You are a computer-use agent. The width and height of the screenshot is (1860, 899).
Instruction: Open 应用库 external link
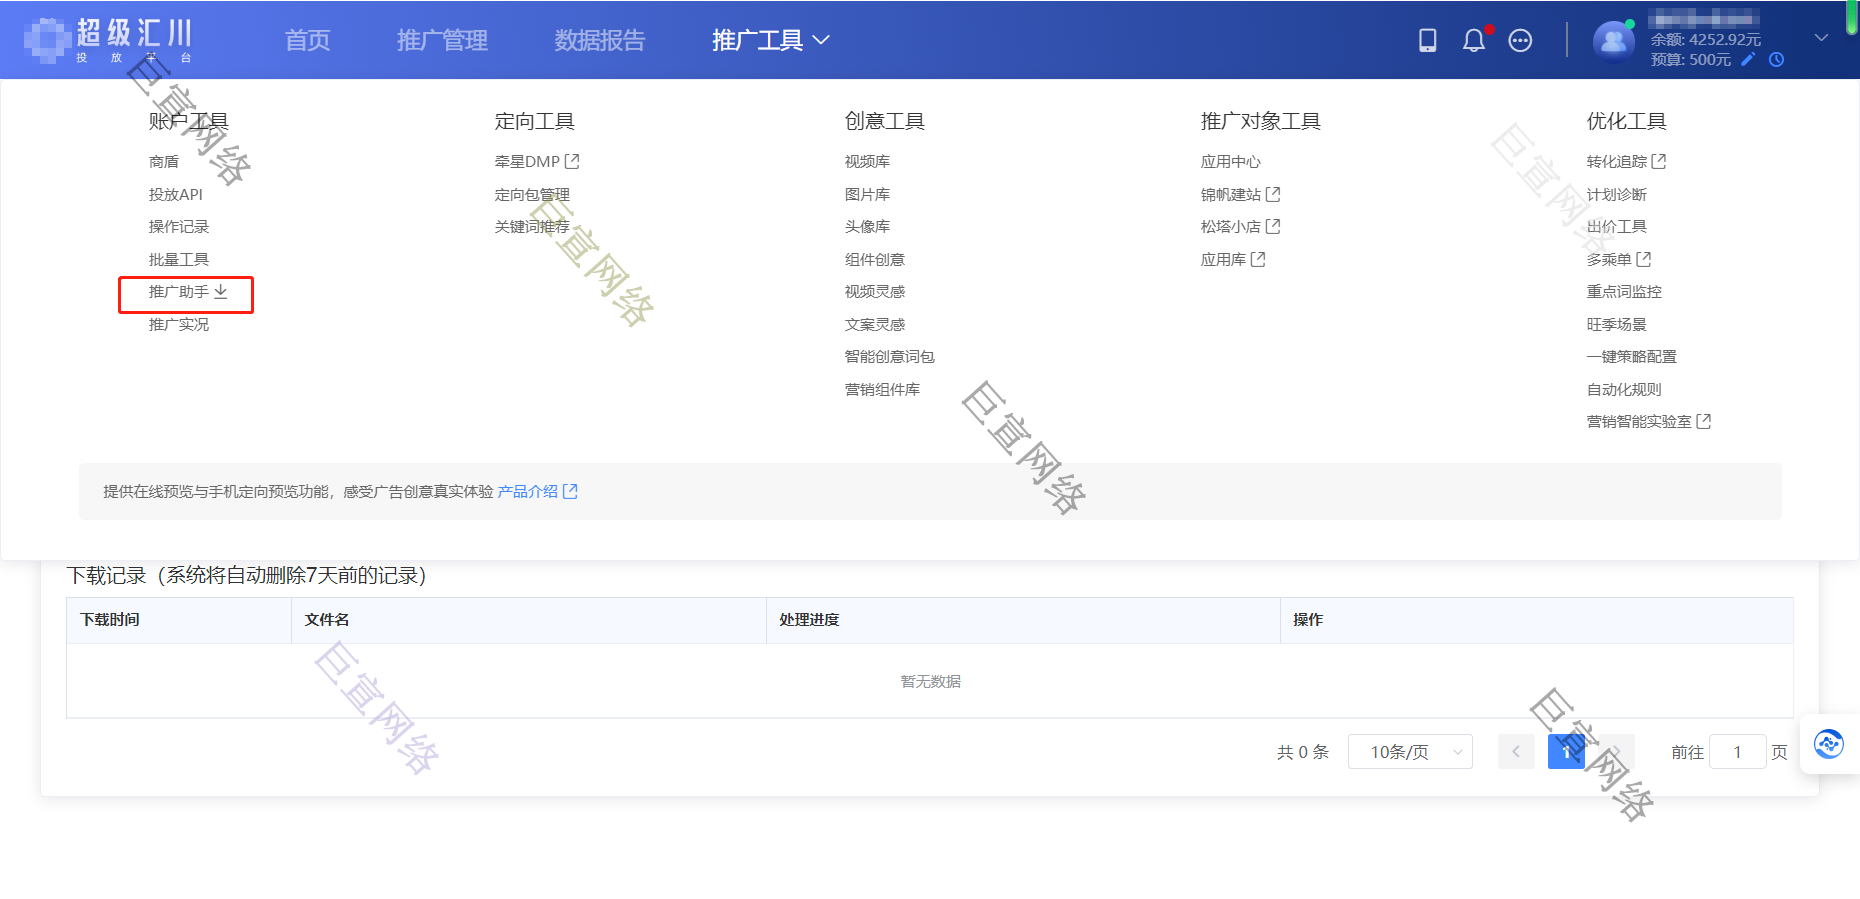pyautogui.click(x=1233, y=259)
